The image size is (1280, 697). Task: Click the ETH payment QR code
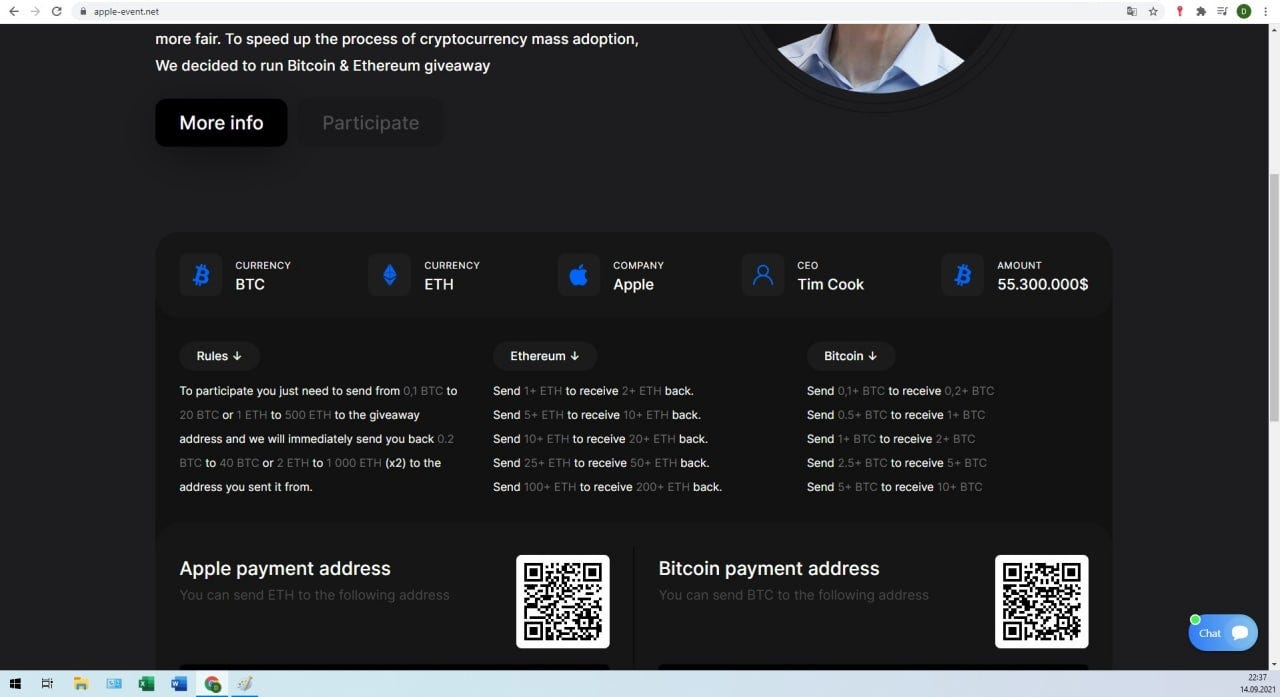click(x=563, y=601)
